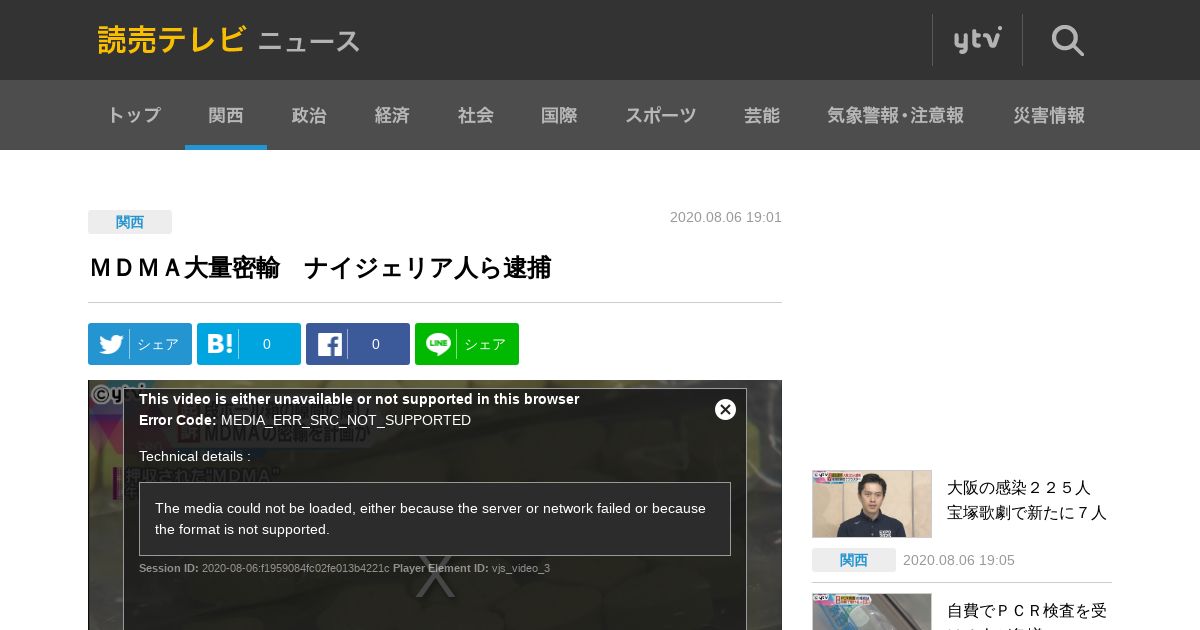Go to the 経済 section

point(392,115)
